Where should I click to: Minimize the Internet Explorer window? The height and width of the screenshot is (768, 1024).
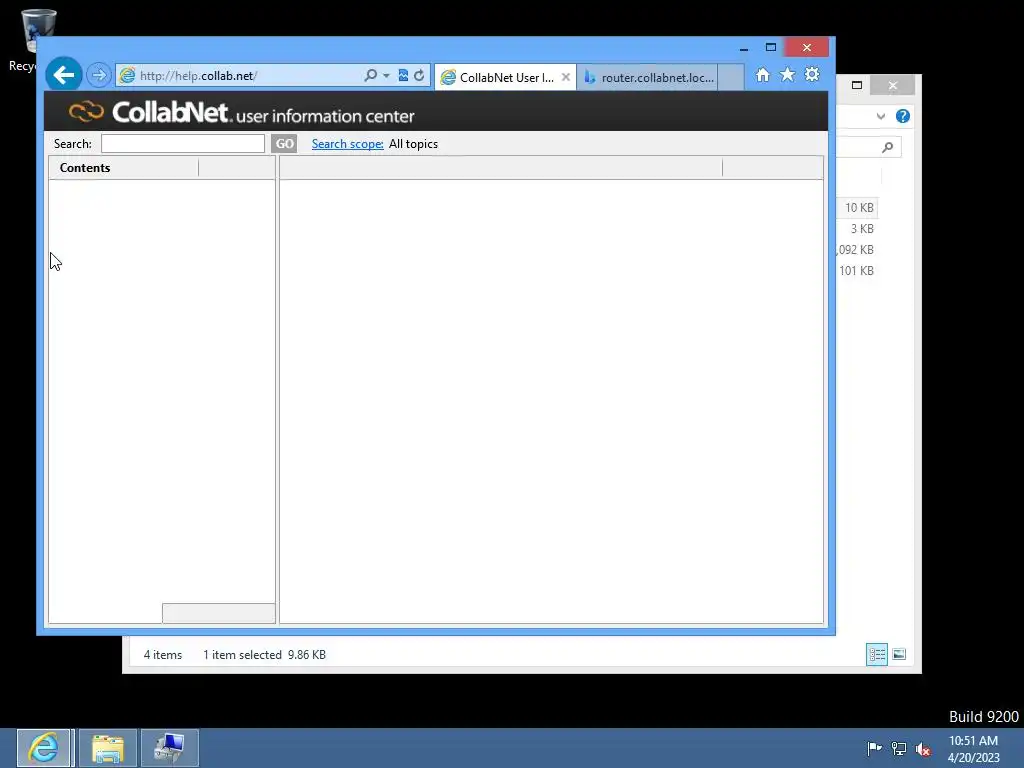(744, 48)
